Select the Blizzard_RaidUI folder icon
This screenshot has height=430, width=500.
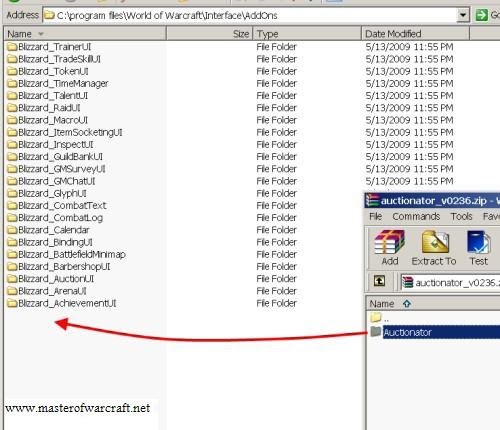(x=12, y=108)
